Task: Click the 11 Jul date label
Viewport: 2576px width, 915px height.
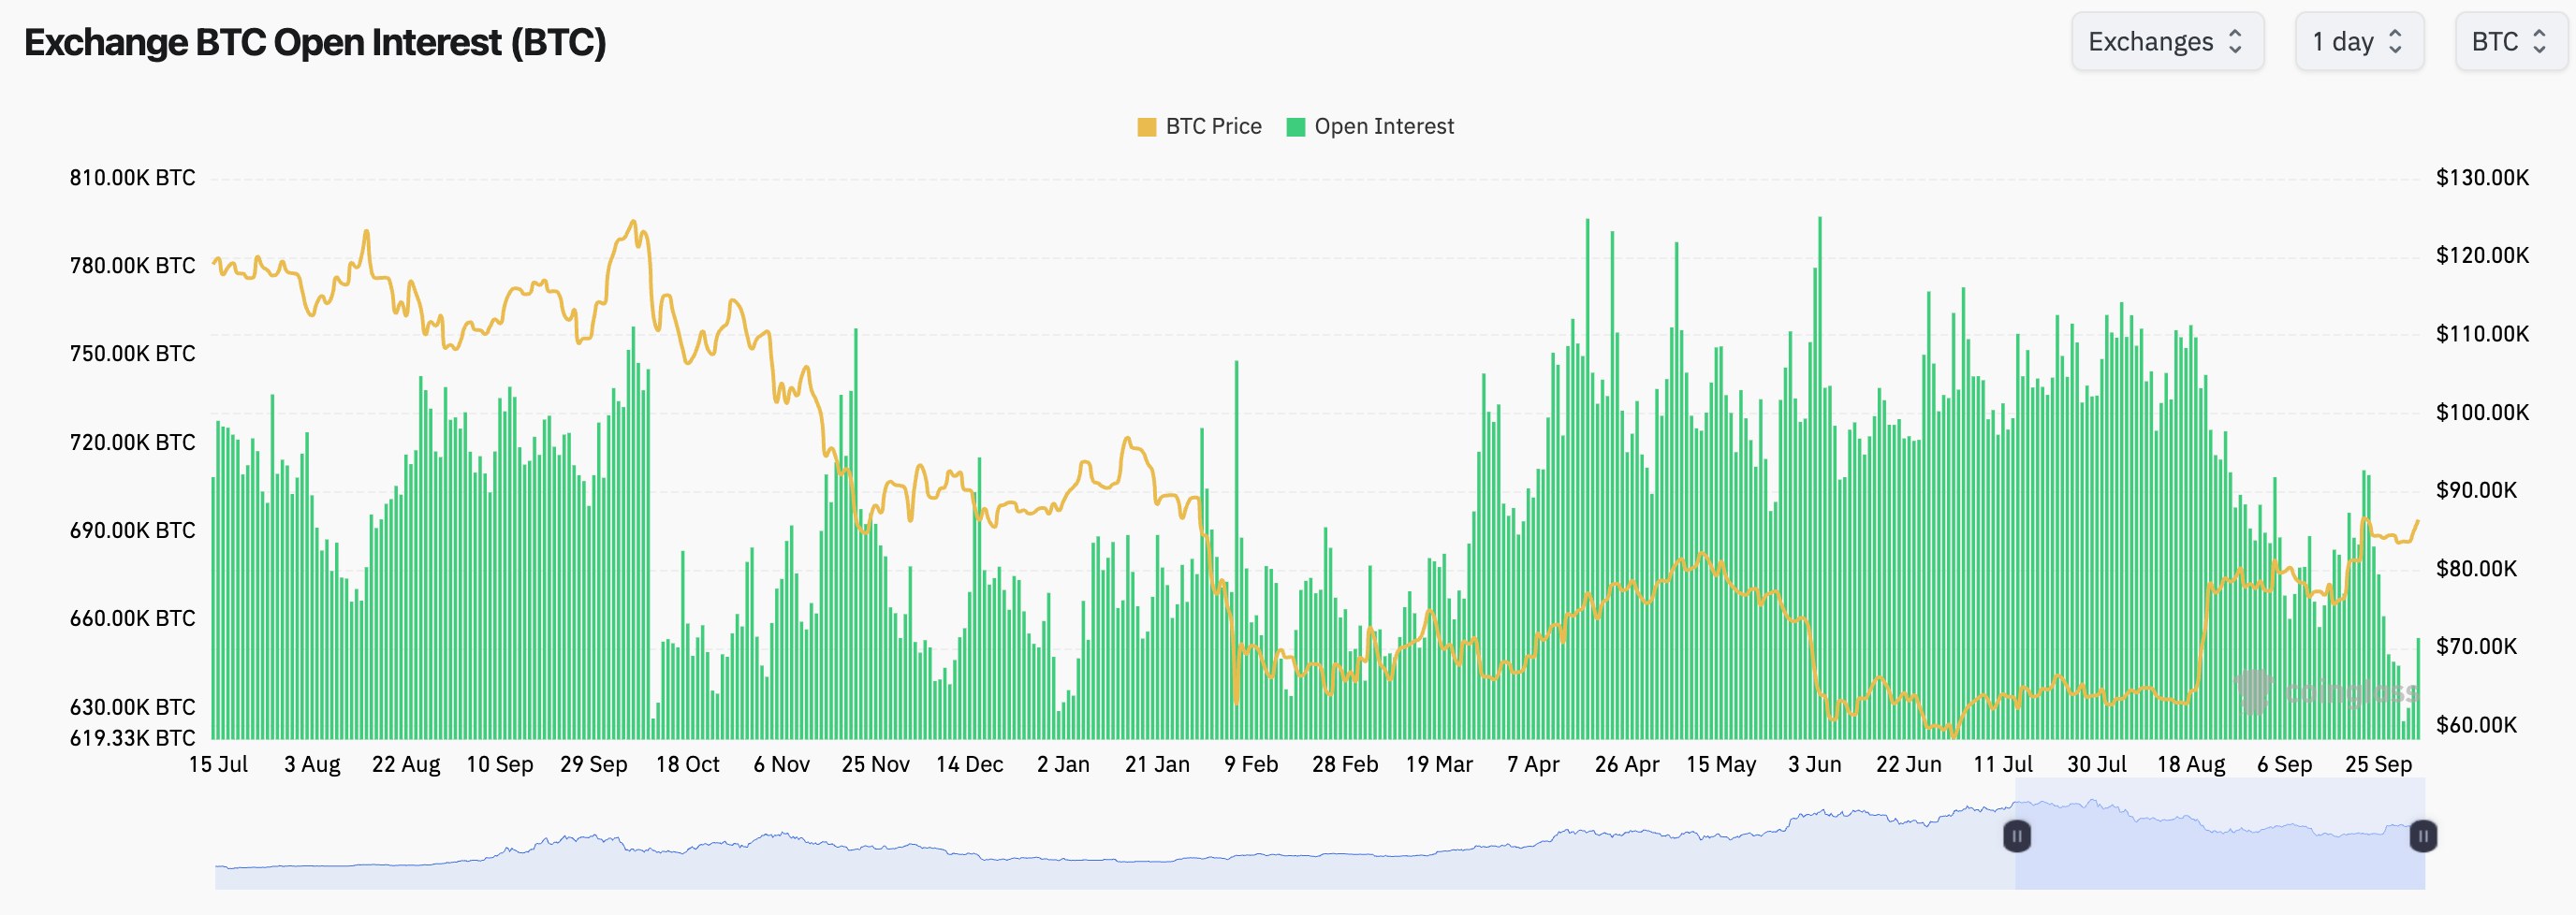Action: click(x=2003, y=764)
